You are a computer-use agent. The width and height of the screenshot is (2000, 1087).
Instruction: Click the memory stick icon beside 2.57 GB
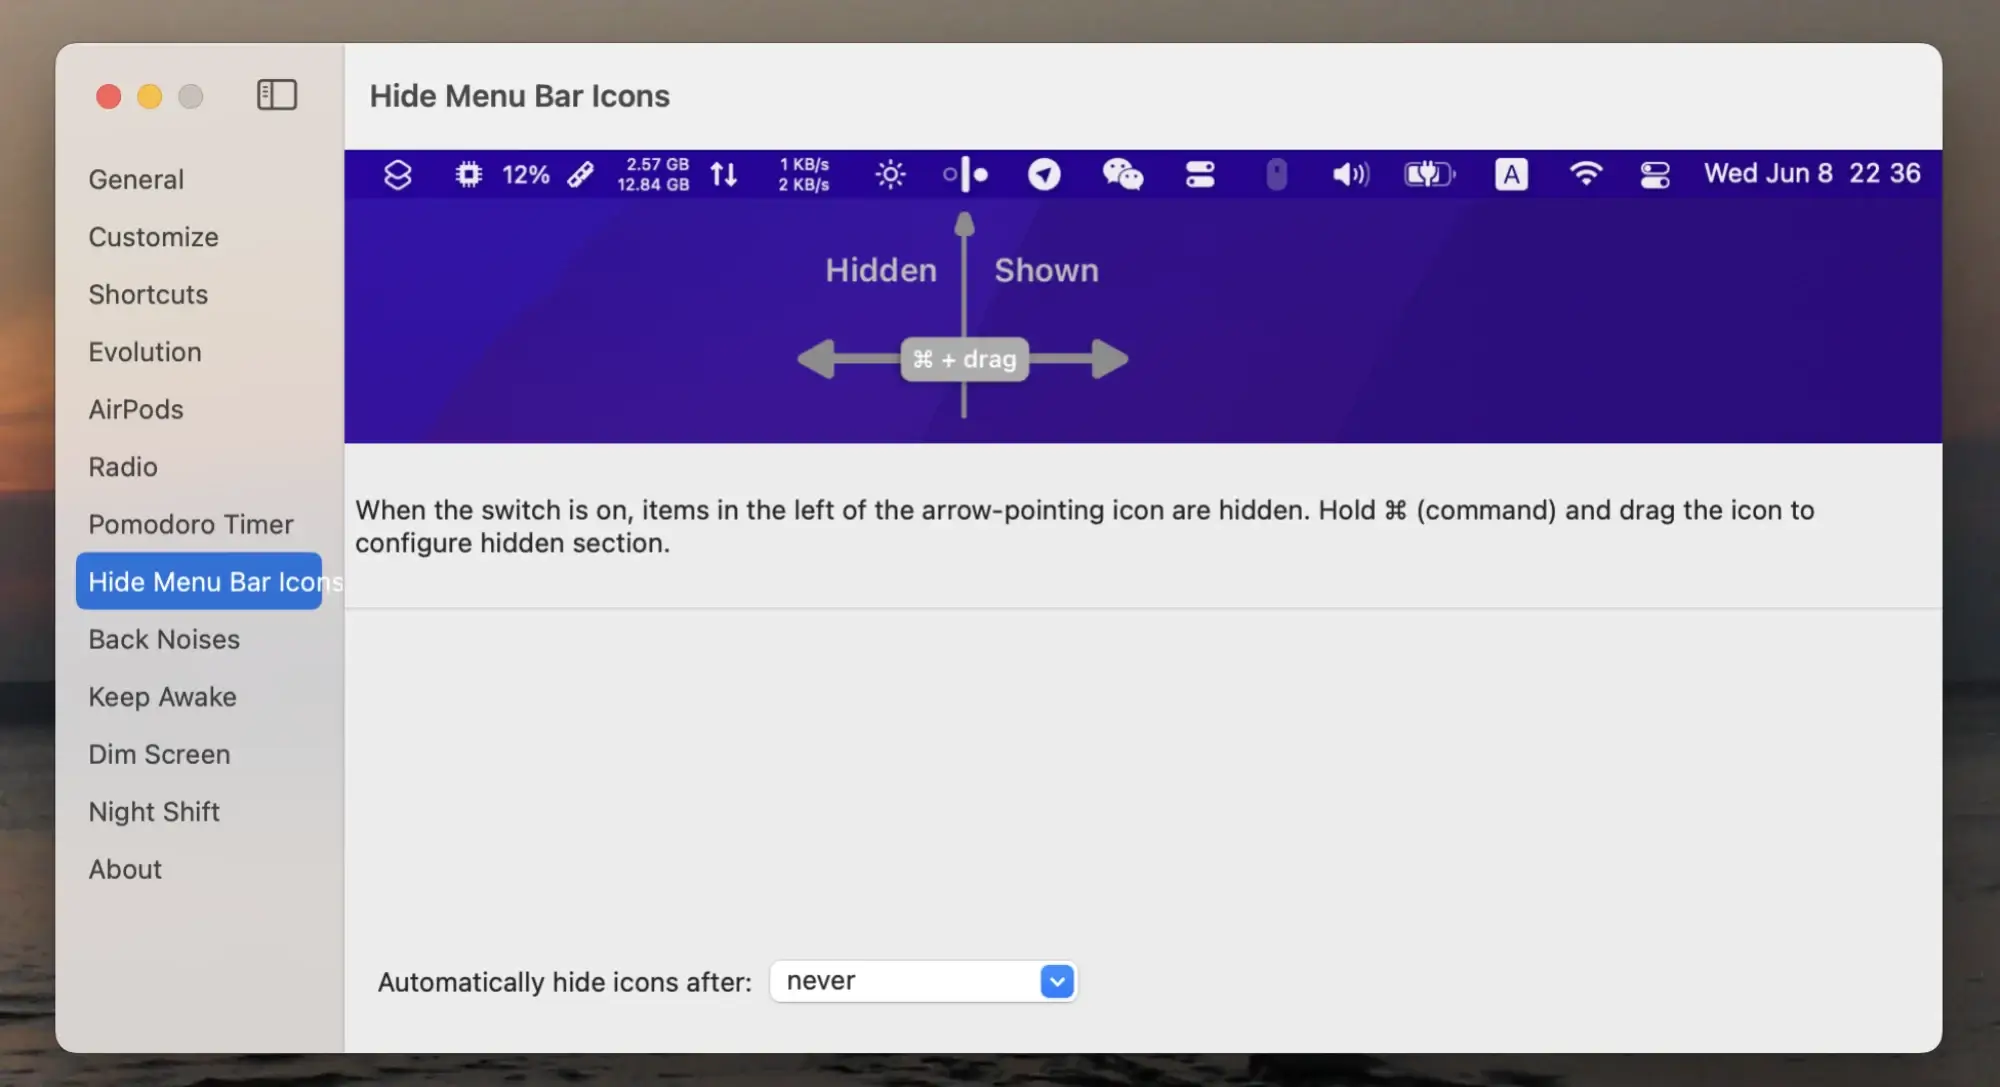pos(581,175)
